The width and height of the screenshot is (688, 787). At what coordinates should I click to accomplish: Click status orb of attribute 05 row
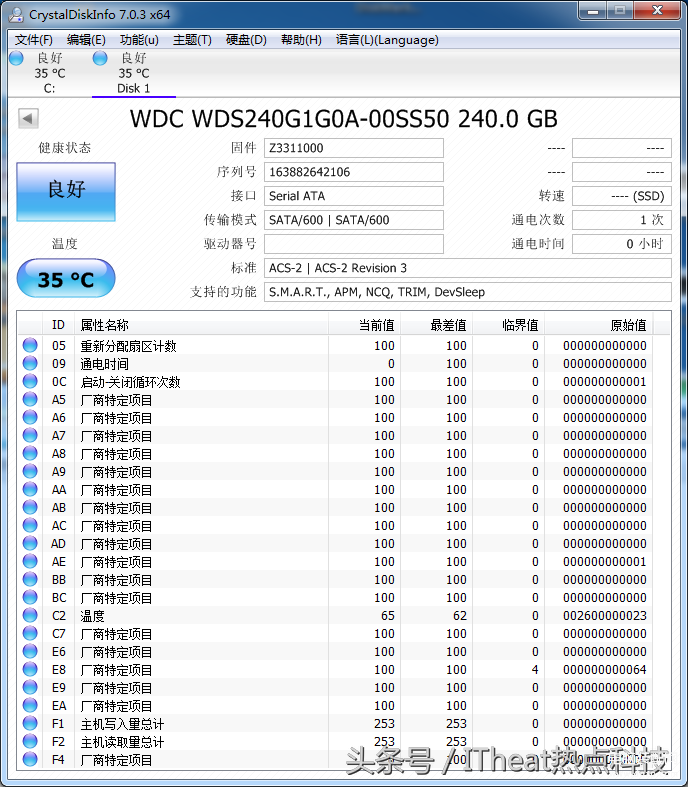30,345
